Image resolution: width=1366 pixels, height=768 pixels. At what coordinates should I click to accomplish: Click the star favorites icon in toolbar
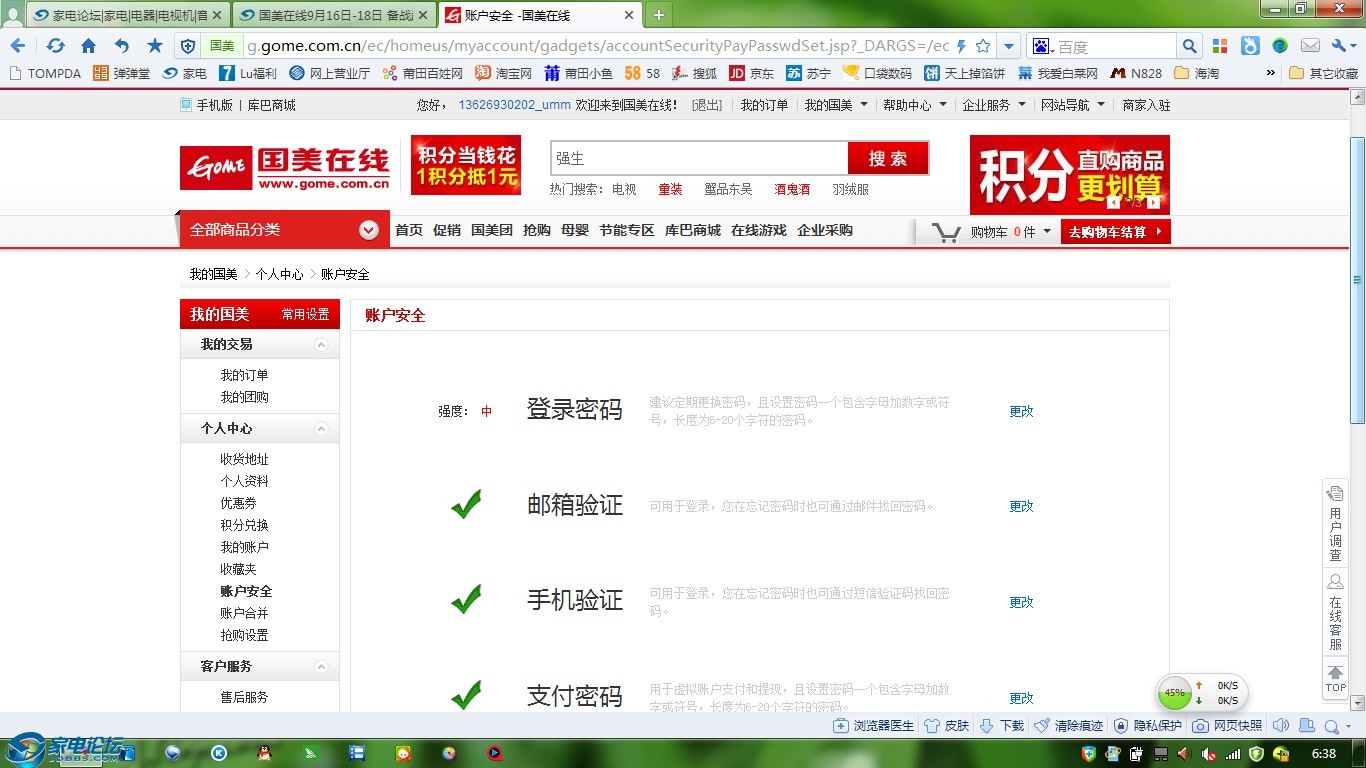tap(154, 46)
